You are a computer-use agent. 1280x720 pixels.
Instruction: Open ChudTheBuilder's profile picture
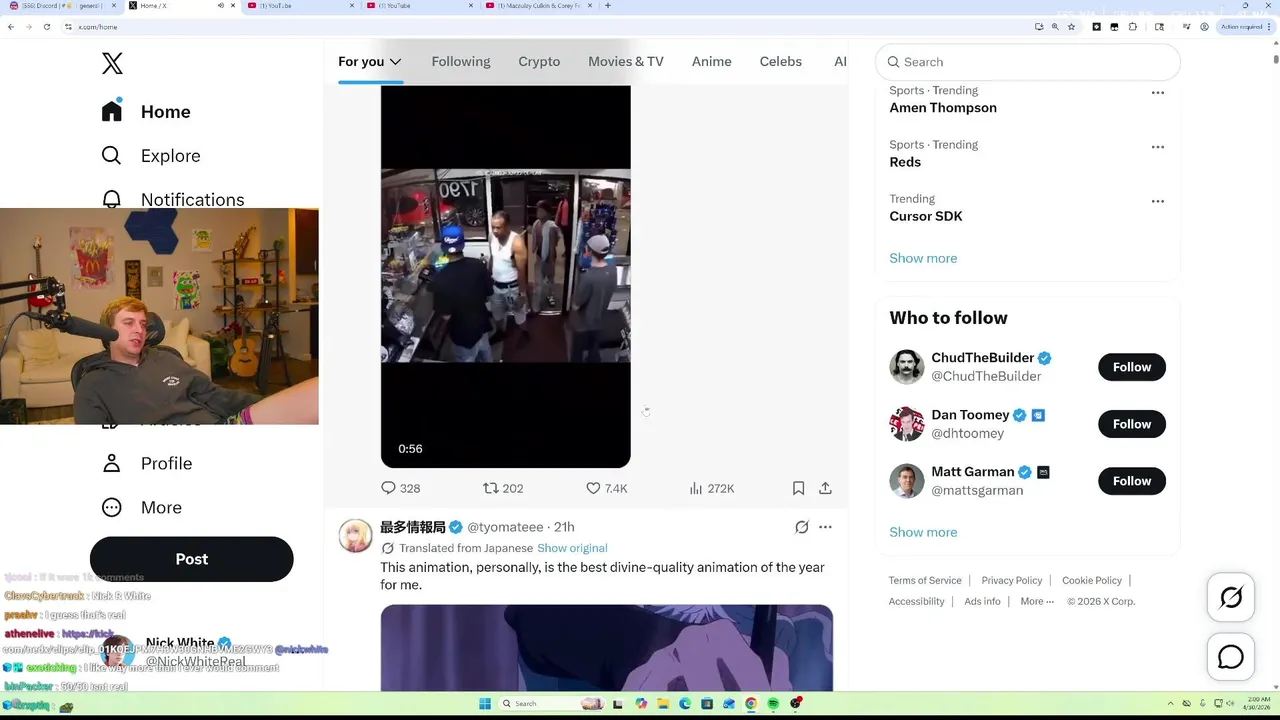907,367
